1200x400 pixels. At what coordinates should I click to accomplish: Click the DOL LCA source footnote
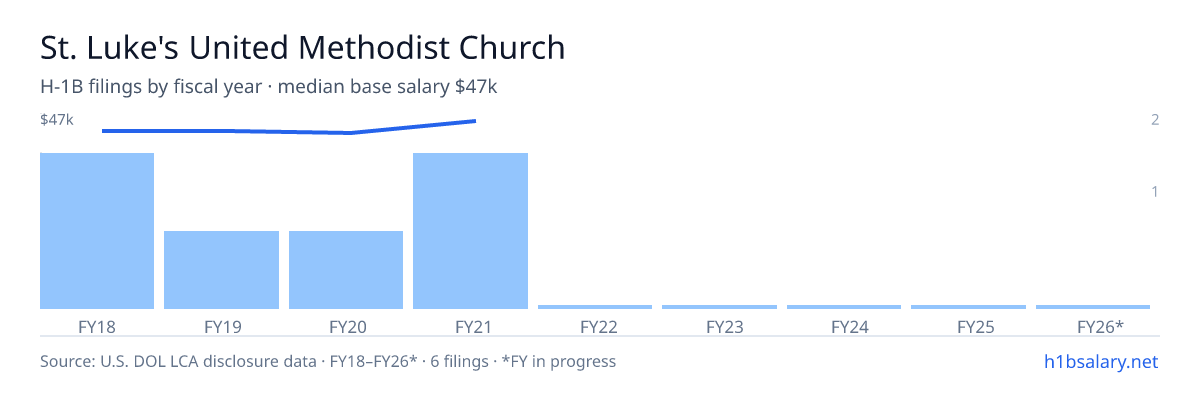[x=328, y=361]
